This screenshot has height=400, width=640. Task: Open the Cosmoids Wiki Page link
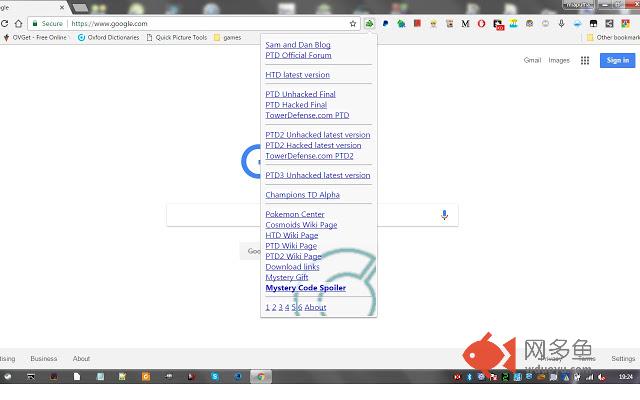click(301, 225)
